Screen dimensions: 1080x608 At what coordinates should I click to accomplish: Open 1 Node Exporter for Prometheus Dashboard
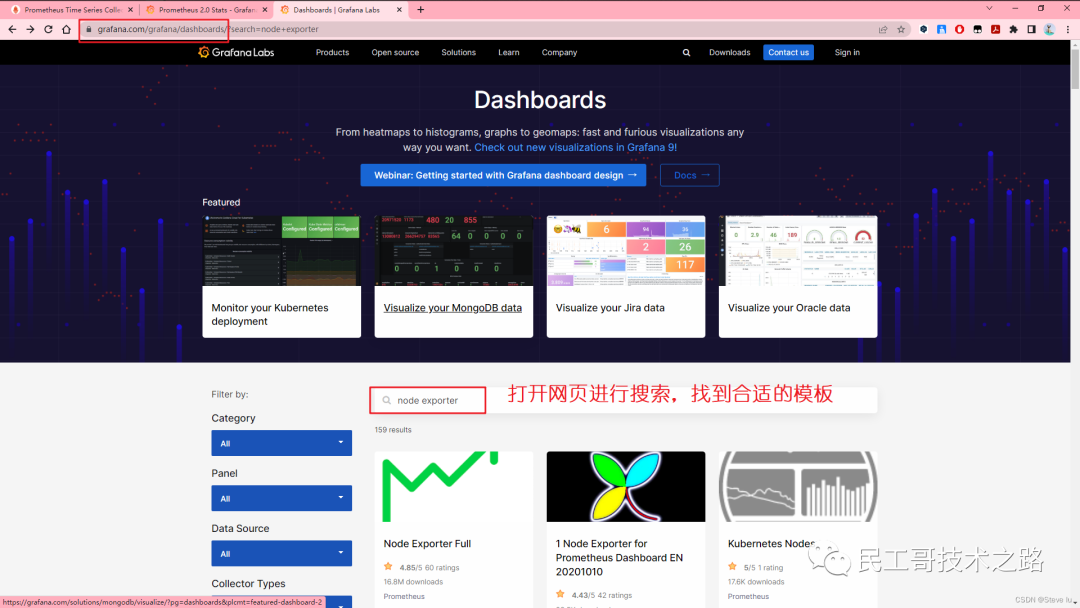pos(619,558)
